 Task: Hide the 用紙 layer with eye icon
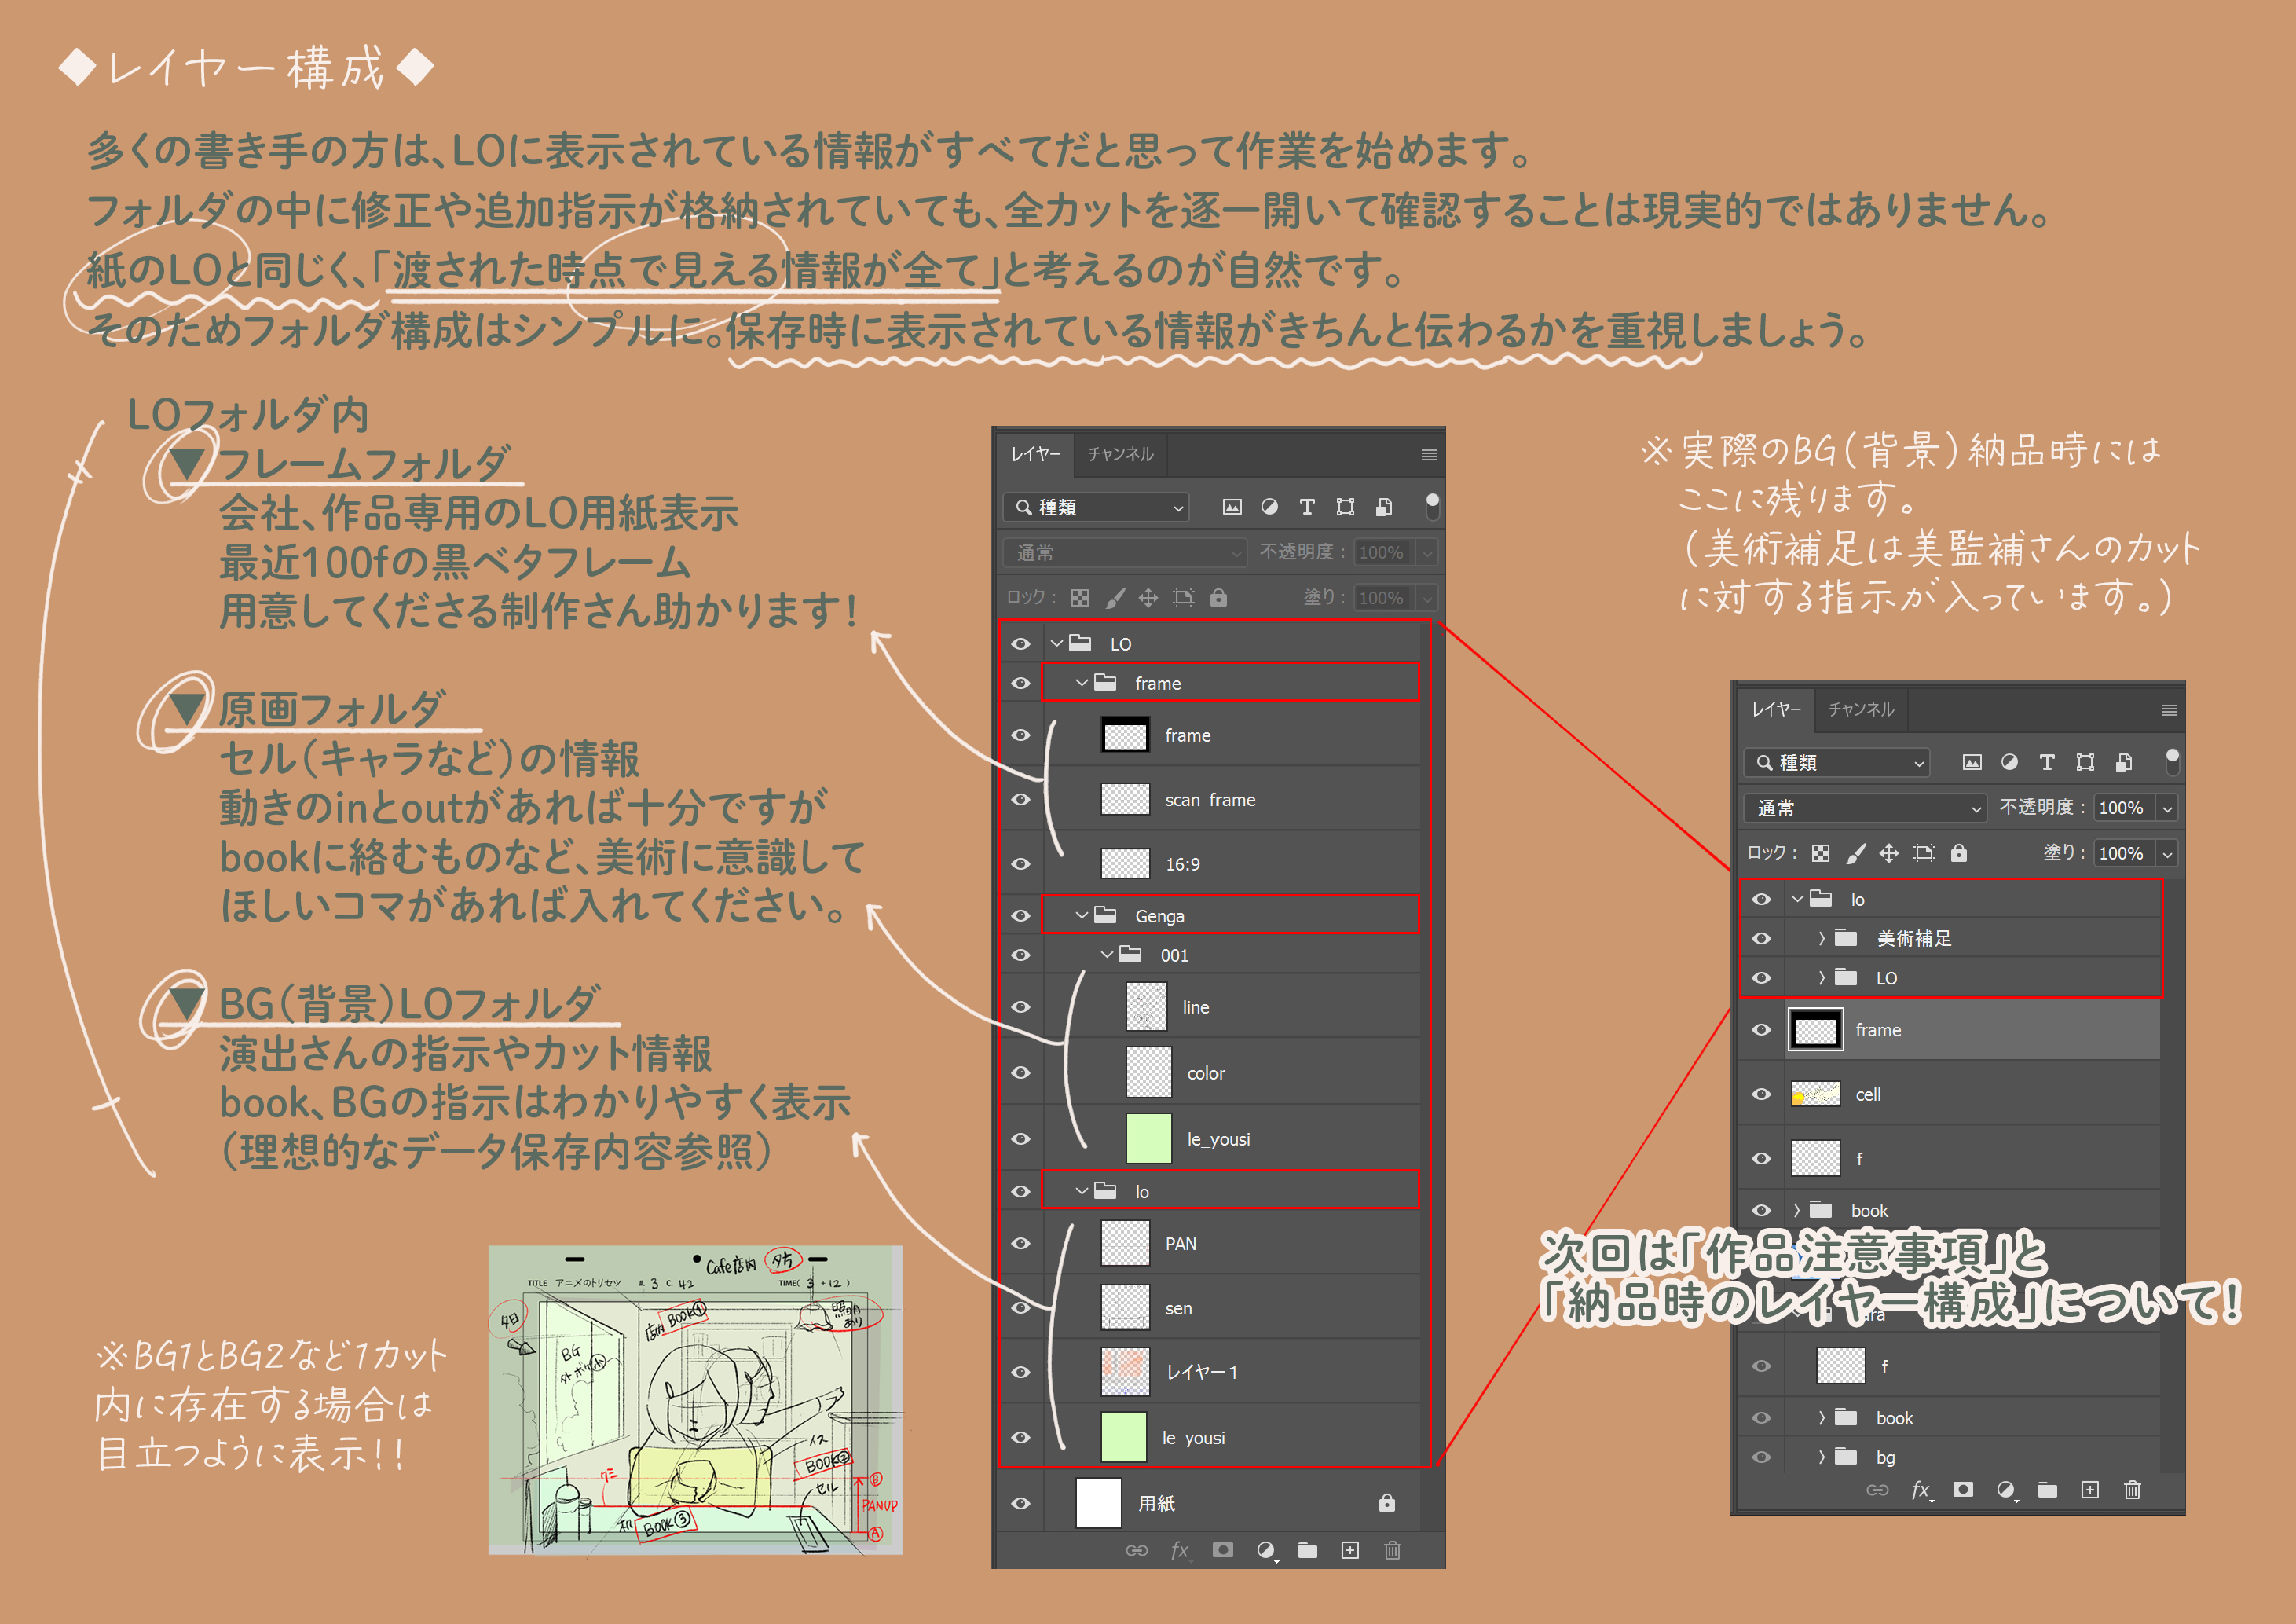[x=1020, y=1503]
